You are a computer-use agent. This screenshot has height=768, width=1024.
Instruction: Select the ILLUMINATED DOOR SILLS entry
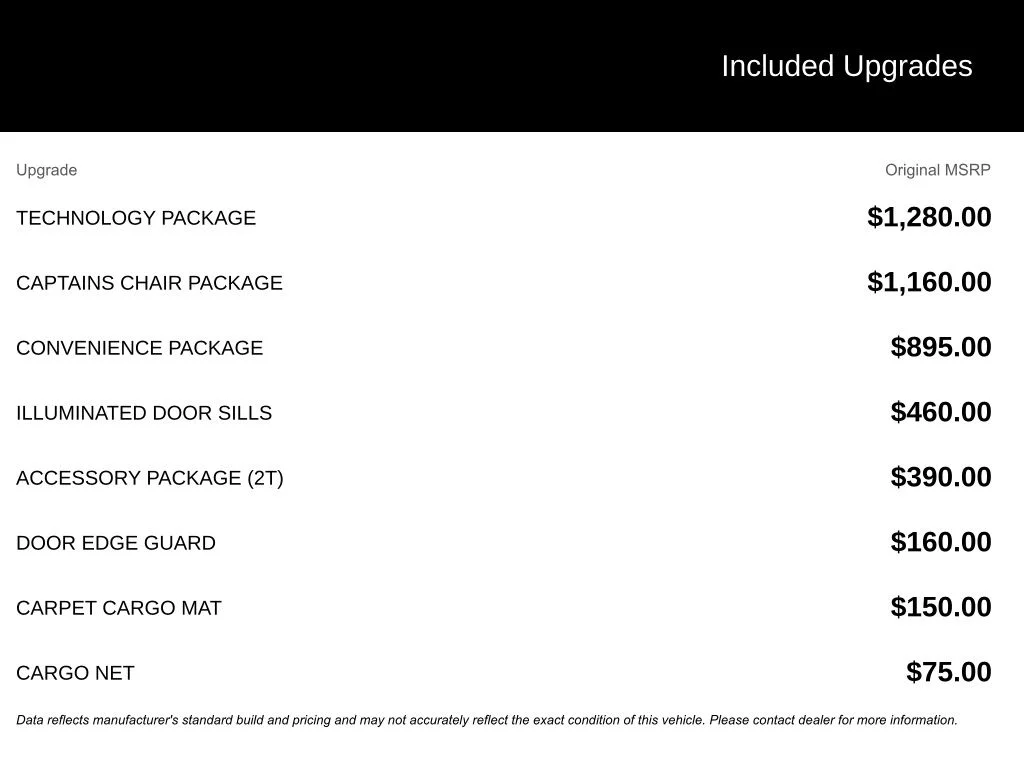144,413
